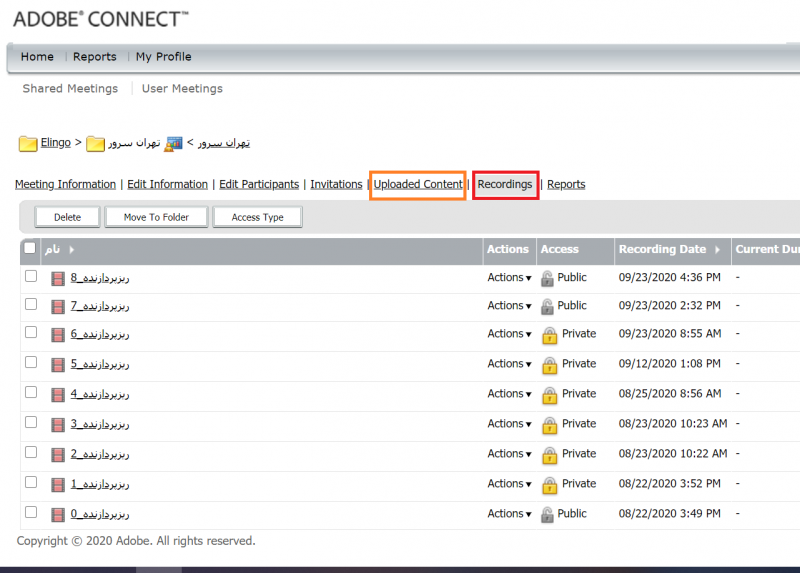Click the recording film icon for row 0
This screenshot has width=800, height=573.
click(58, 514)
